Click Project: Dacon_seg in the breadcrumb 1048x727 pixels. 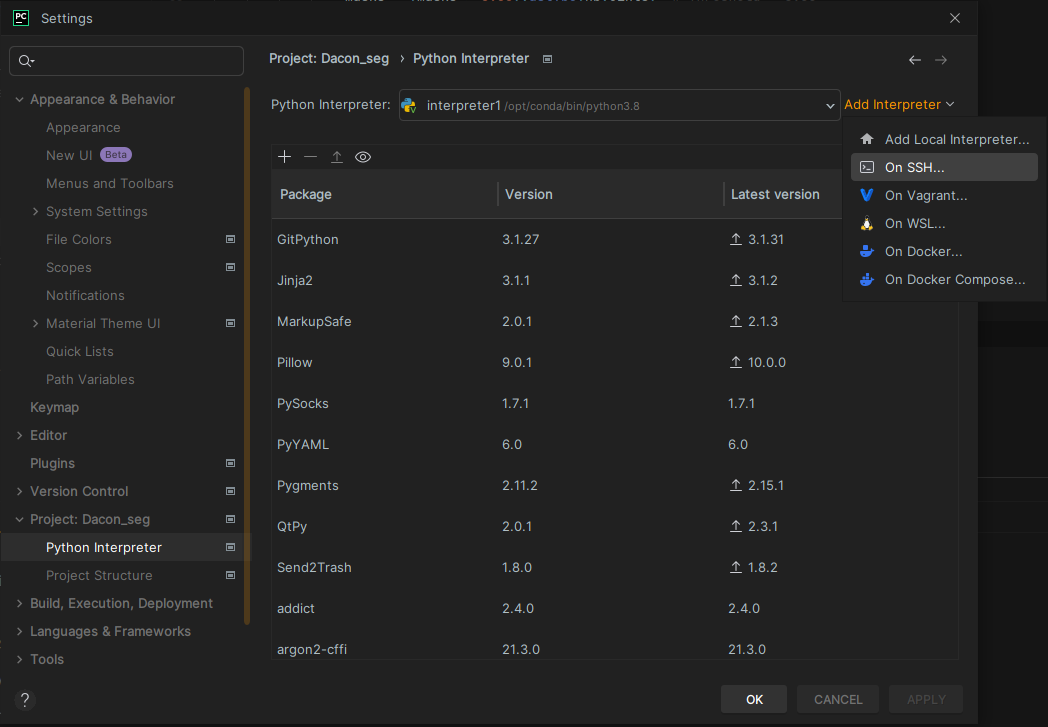click(x=329, y=59)
